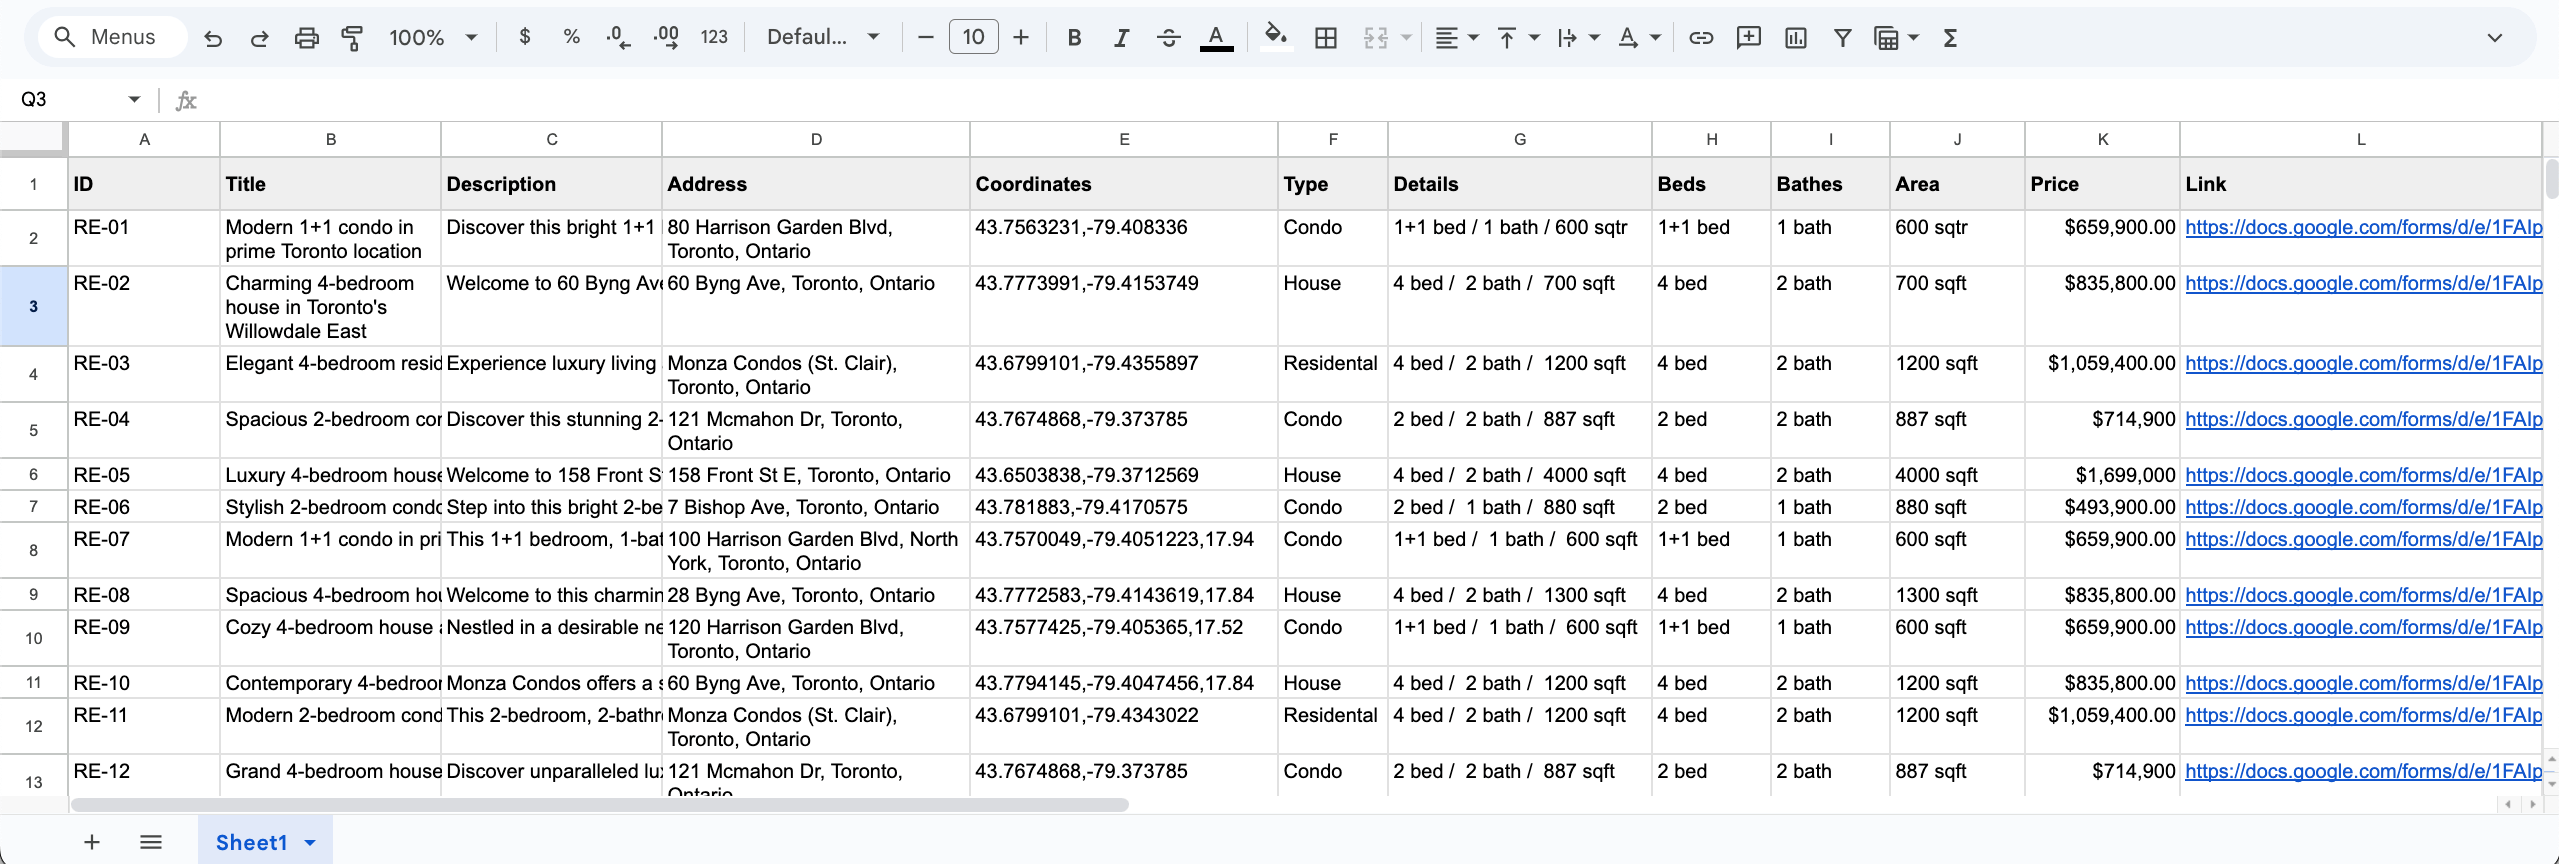Format as percent
2559x864 pixels.
[x=571, y=37]
